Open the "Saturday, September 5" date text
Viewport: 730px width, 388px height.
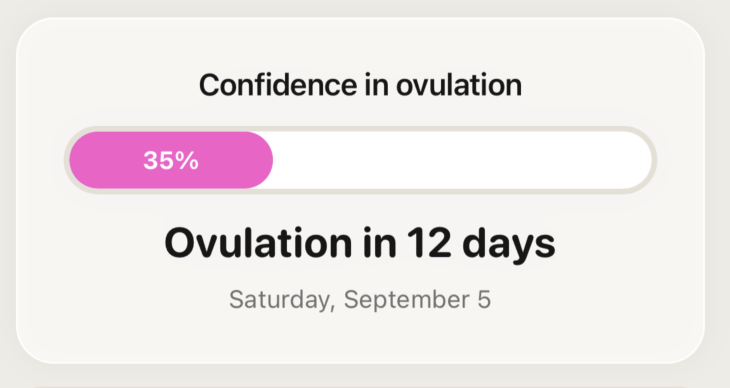(360, 300)
